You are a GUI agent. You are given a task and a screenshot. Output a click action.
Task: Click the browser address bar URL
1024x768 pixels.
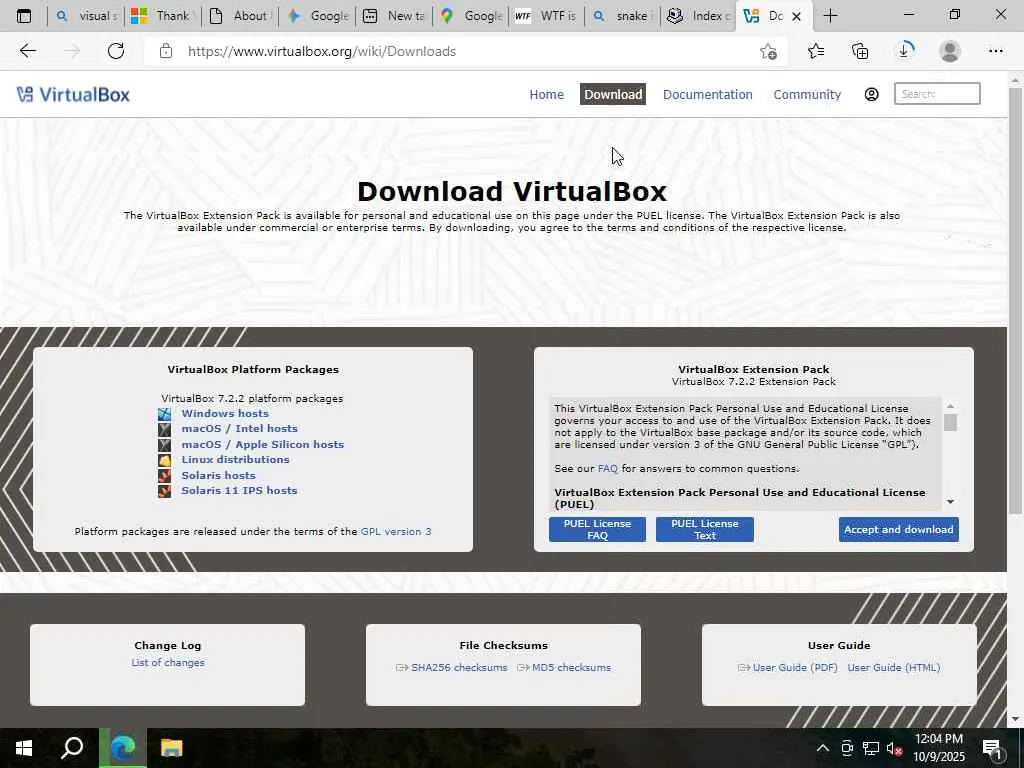pyautogui.click(x=322, y=51)
